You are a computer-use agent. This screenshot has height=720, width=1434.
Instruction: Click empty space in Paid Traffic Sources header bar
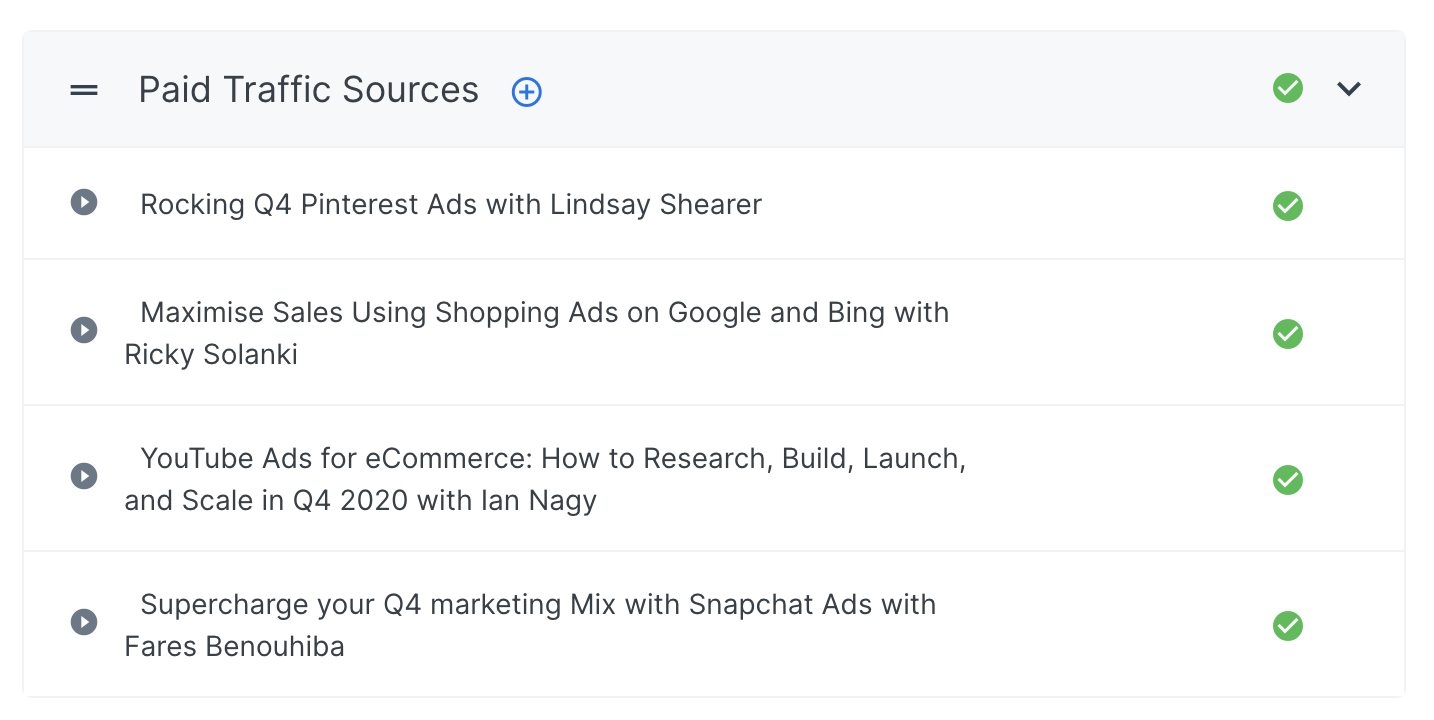(x=900, y=90)
